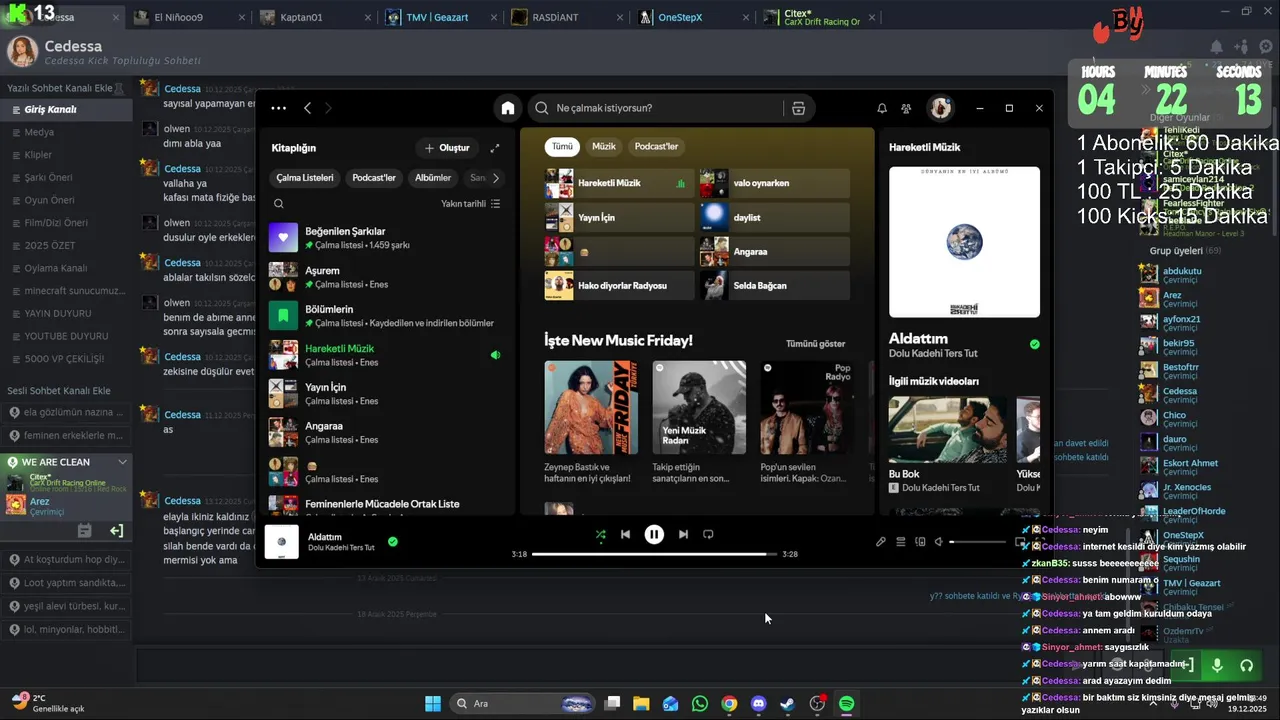
Task: Go back with the Spotify back arrow
Action: point(308,108)
